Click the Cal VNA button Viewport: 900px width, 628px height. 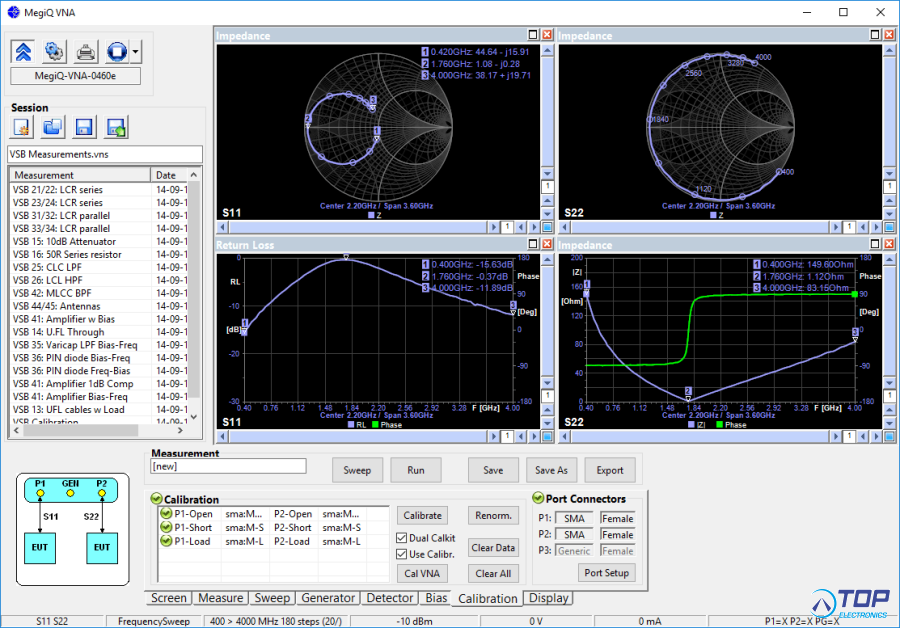point(422,573)
